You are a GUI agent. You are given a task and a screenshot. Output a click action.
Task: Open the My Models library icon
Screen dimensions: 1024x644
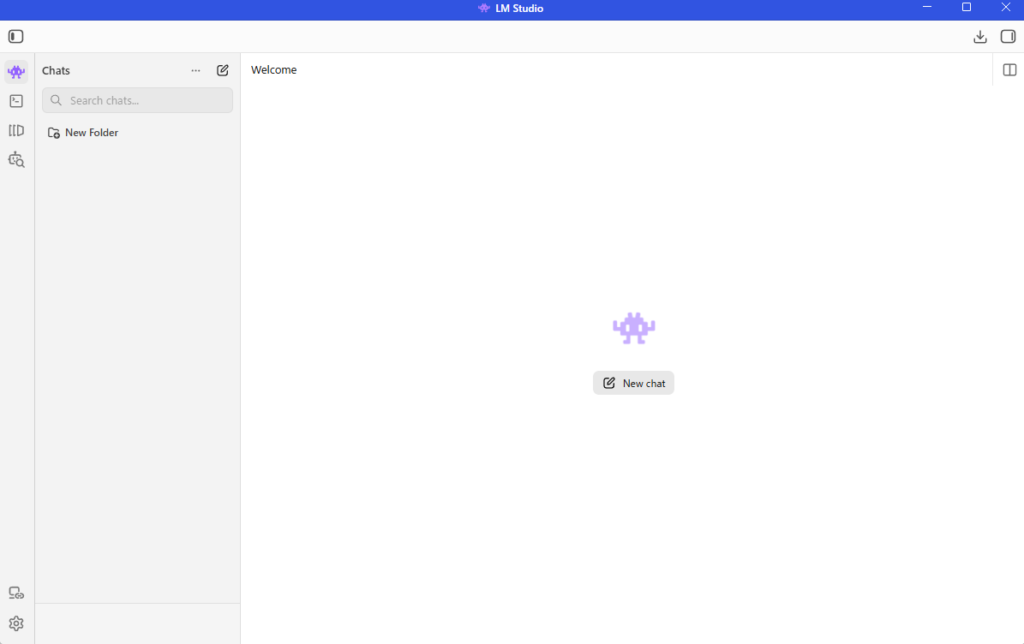click(x=16, y=131)
